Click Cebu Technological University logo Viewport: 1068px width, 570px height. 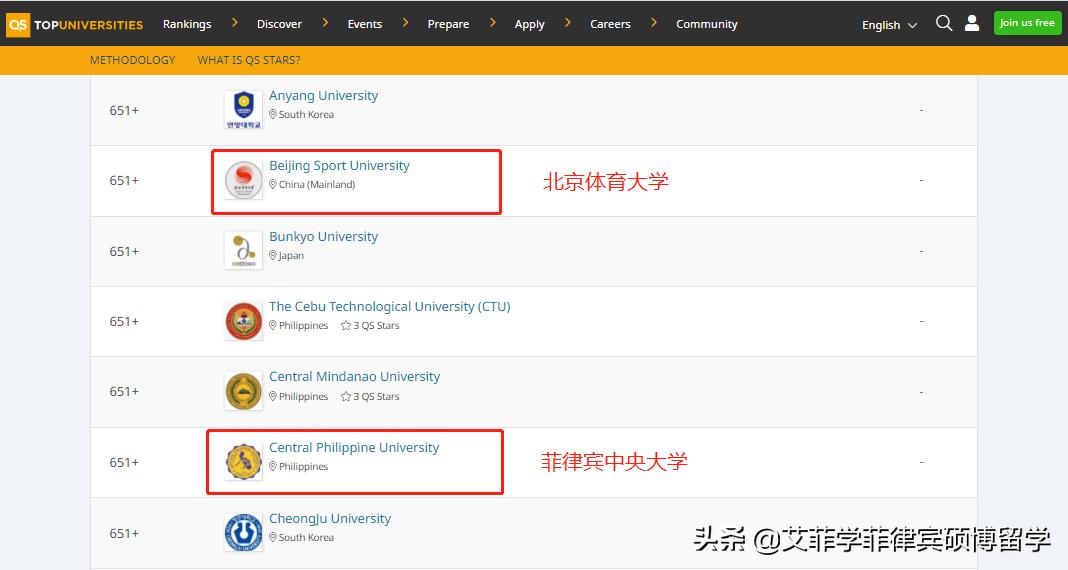pos(243,321)
